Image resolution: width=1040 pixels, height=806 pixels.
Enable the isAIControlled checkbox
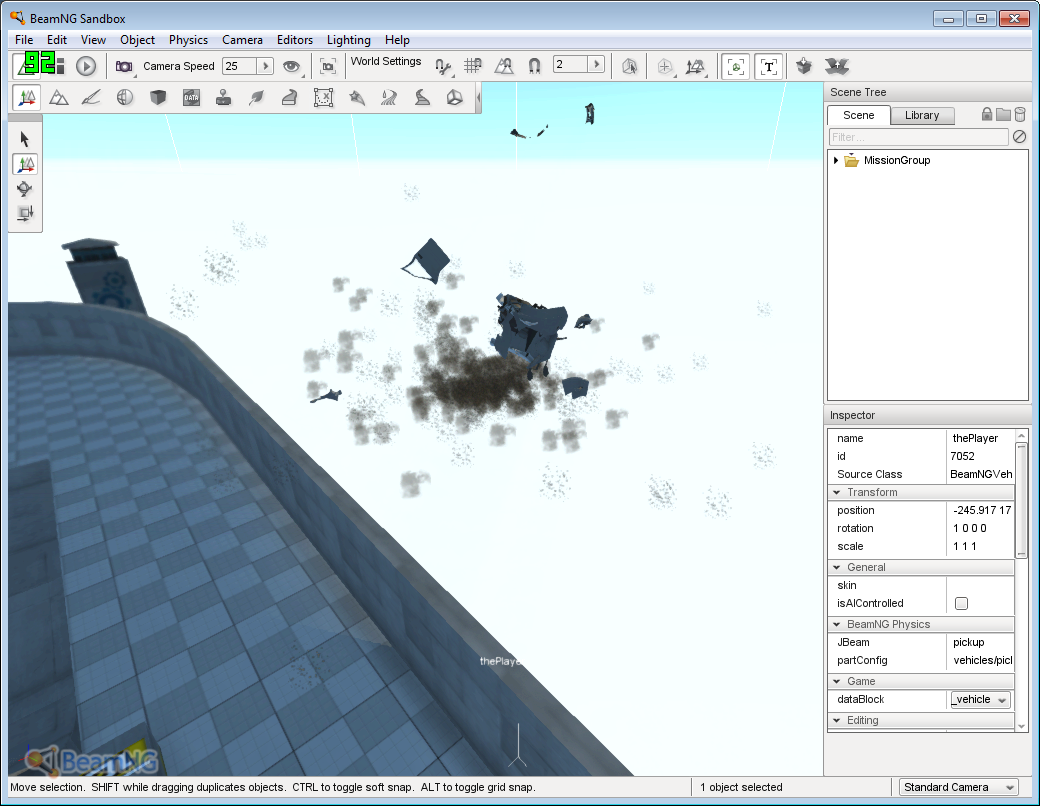click(961, 603)
